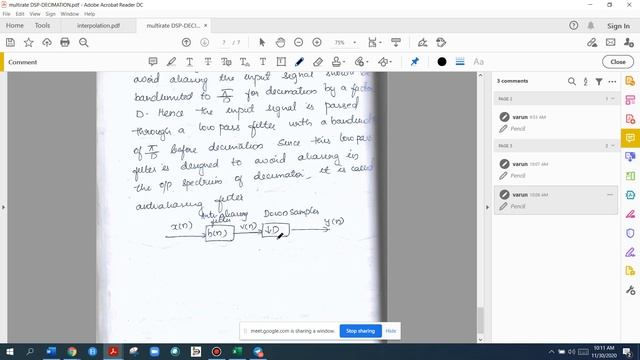Open the Drawing shapes dropdown
The width and height of the screenshot is (640, 360).
[x=385, y=62]
